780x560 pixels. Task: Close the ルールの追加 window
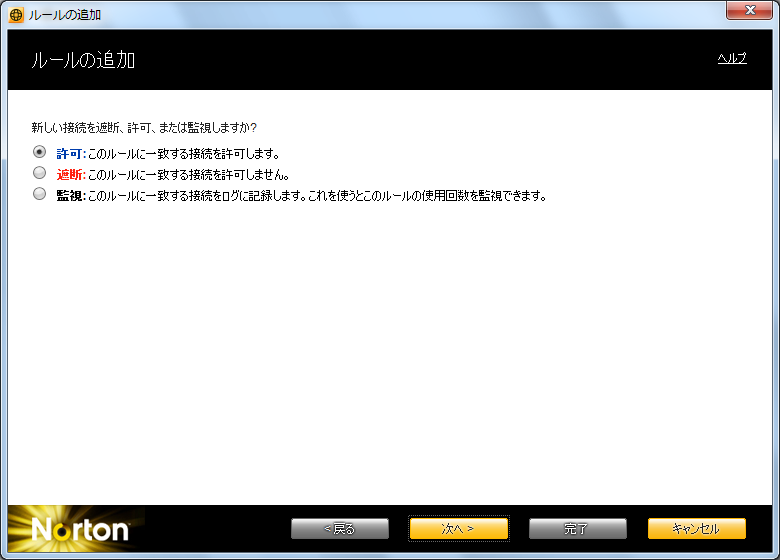[x=749, y=12]
